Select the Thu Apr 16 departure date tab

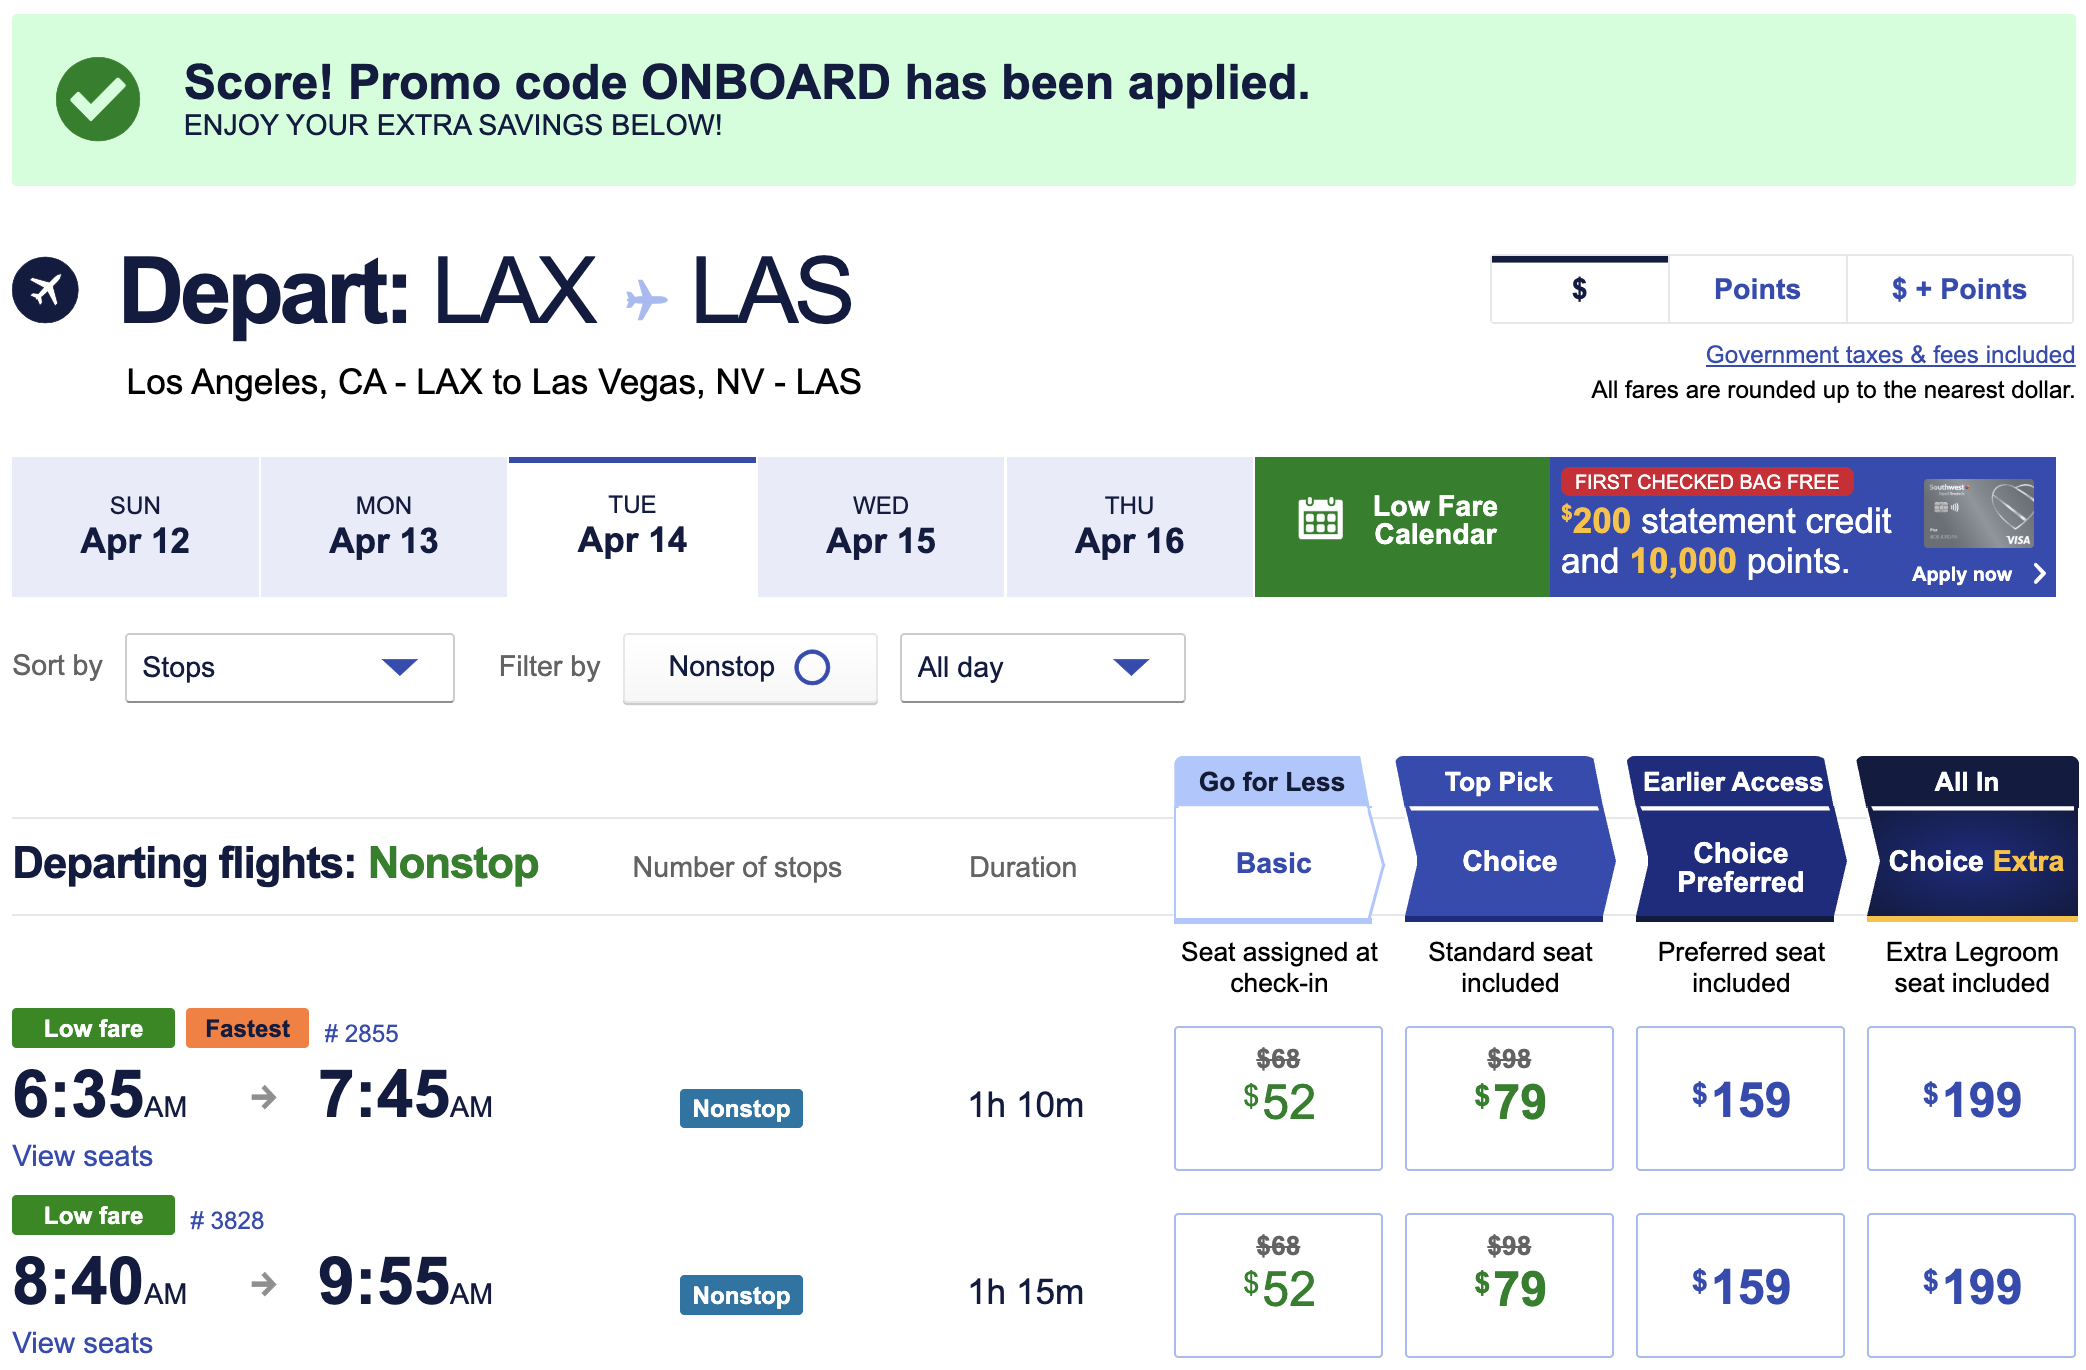[x=1128, y=526]
